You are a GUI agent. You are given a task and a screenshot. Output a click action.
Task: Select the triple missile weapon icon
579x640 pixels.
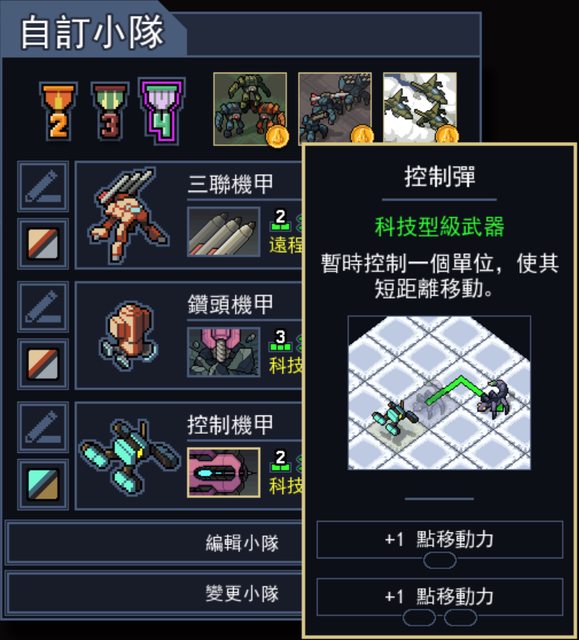(x=224, y=231)
